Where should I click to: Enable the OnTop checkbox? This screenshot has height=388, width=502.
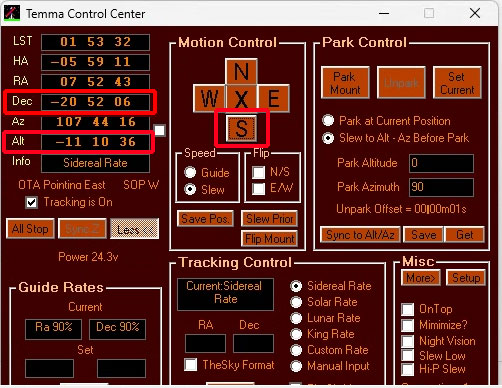coord(408,309)
